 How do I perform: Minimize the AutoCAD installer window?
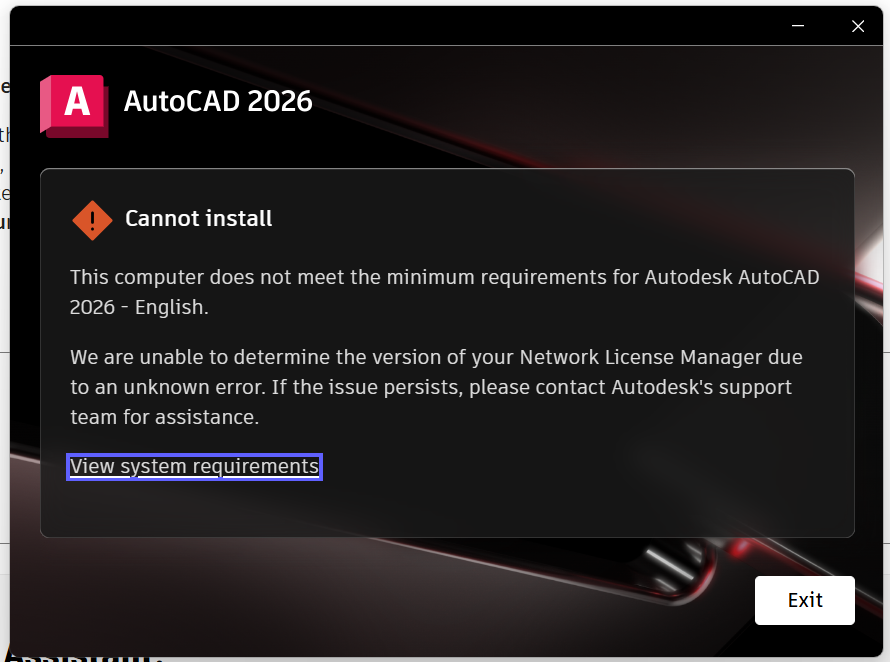798,27
